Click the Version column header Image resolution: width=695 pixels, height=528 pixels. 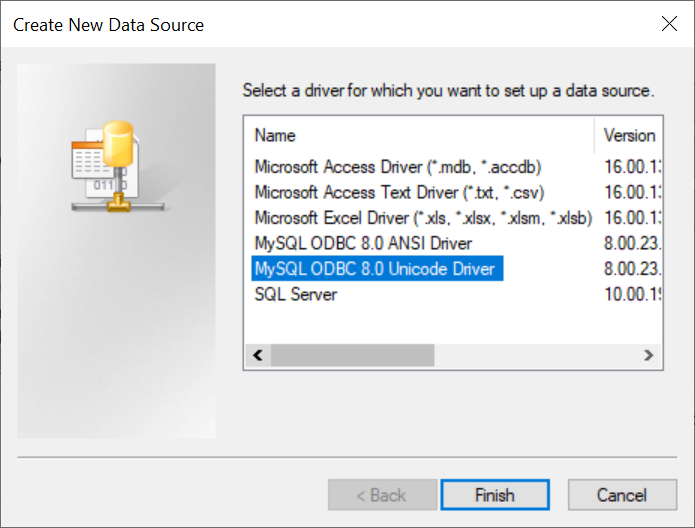click(x=630, y=135)
